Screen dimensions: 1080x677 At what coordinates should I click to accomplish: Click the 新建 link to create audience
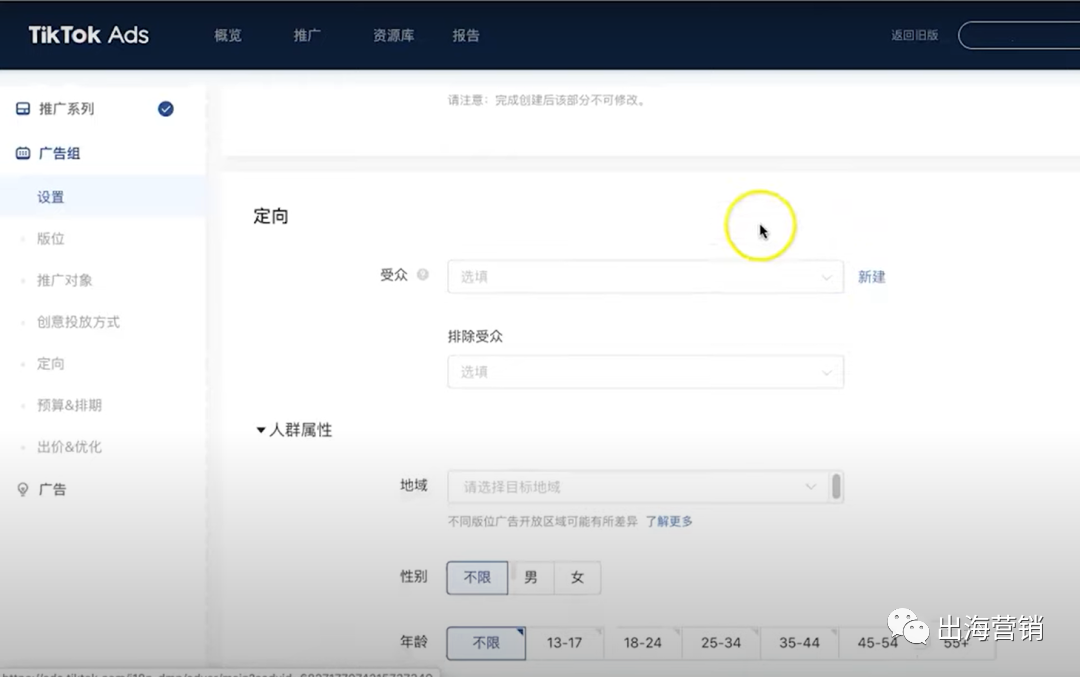click(x=871, y=277)
